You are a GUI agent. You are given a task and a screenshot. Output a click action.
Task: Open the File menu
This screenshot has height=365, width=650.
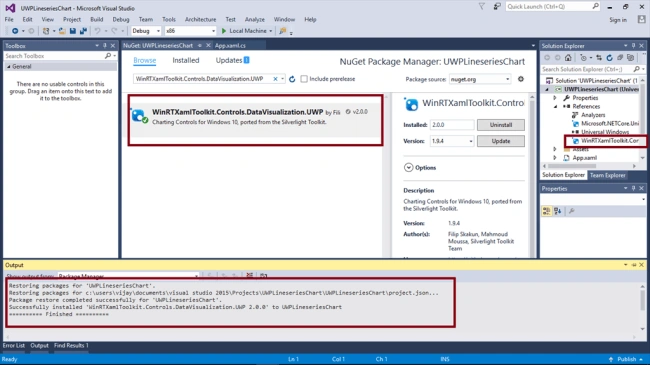click(x=9, y=19)
